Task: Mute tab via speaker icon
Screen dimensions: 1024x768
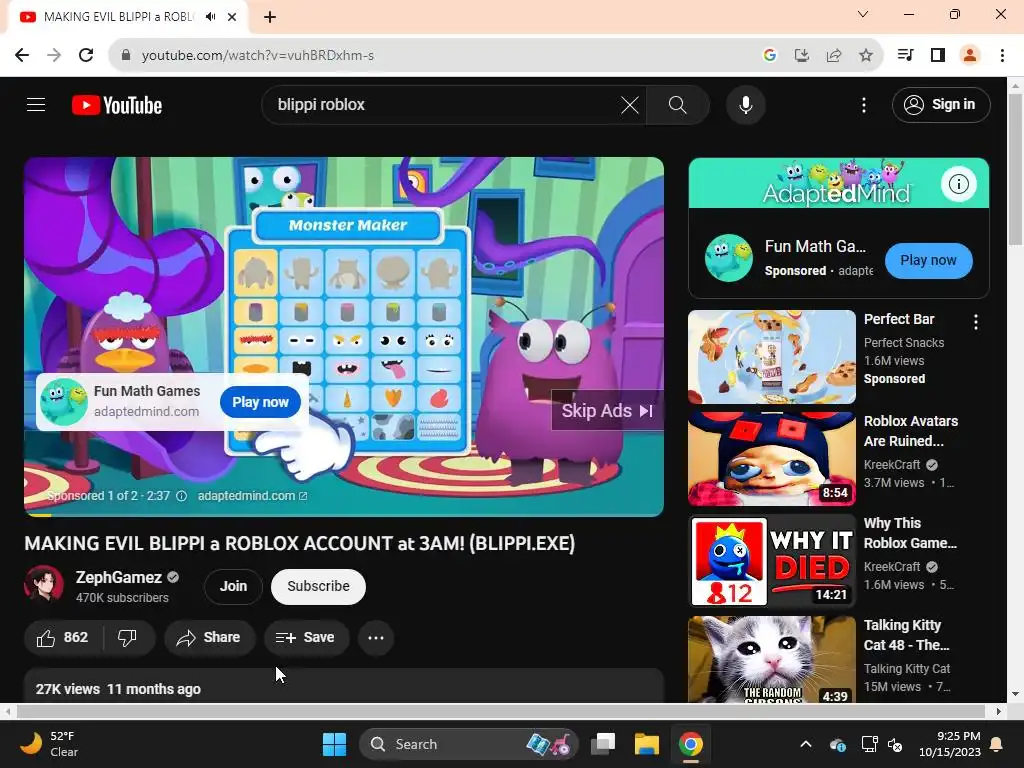Action: click(210, 17)
